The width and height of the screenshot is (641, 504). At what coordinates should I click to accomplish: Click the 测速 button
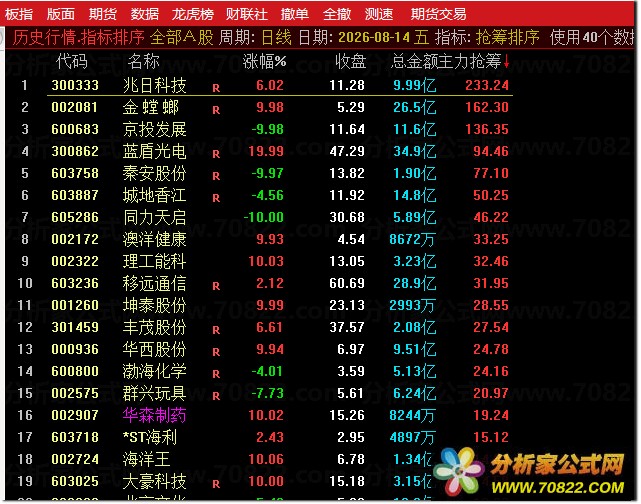tap(379, 14)
